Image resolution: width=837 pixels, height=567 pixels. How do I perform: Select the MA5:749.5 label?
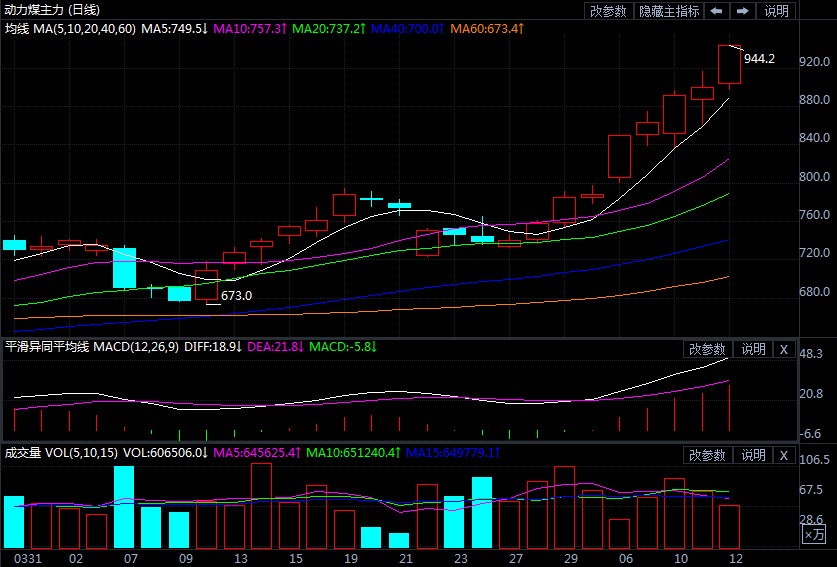[x=175, y=29]
